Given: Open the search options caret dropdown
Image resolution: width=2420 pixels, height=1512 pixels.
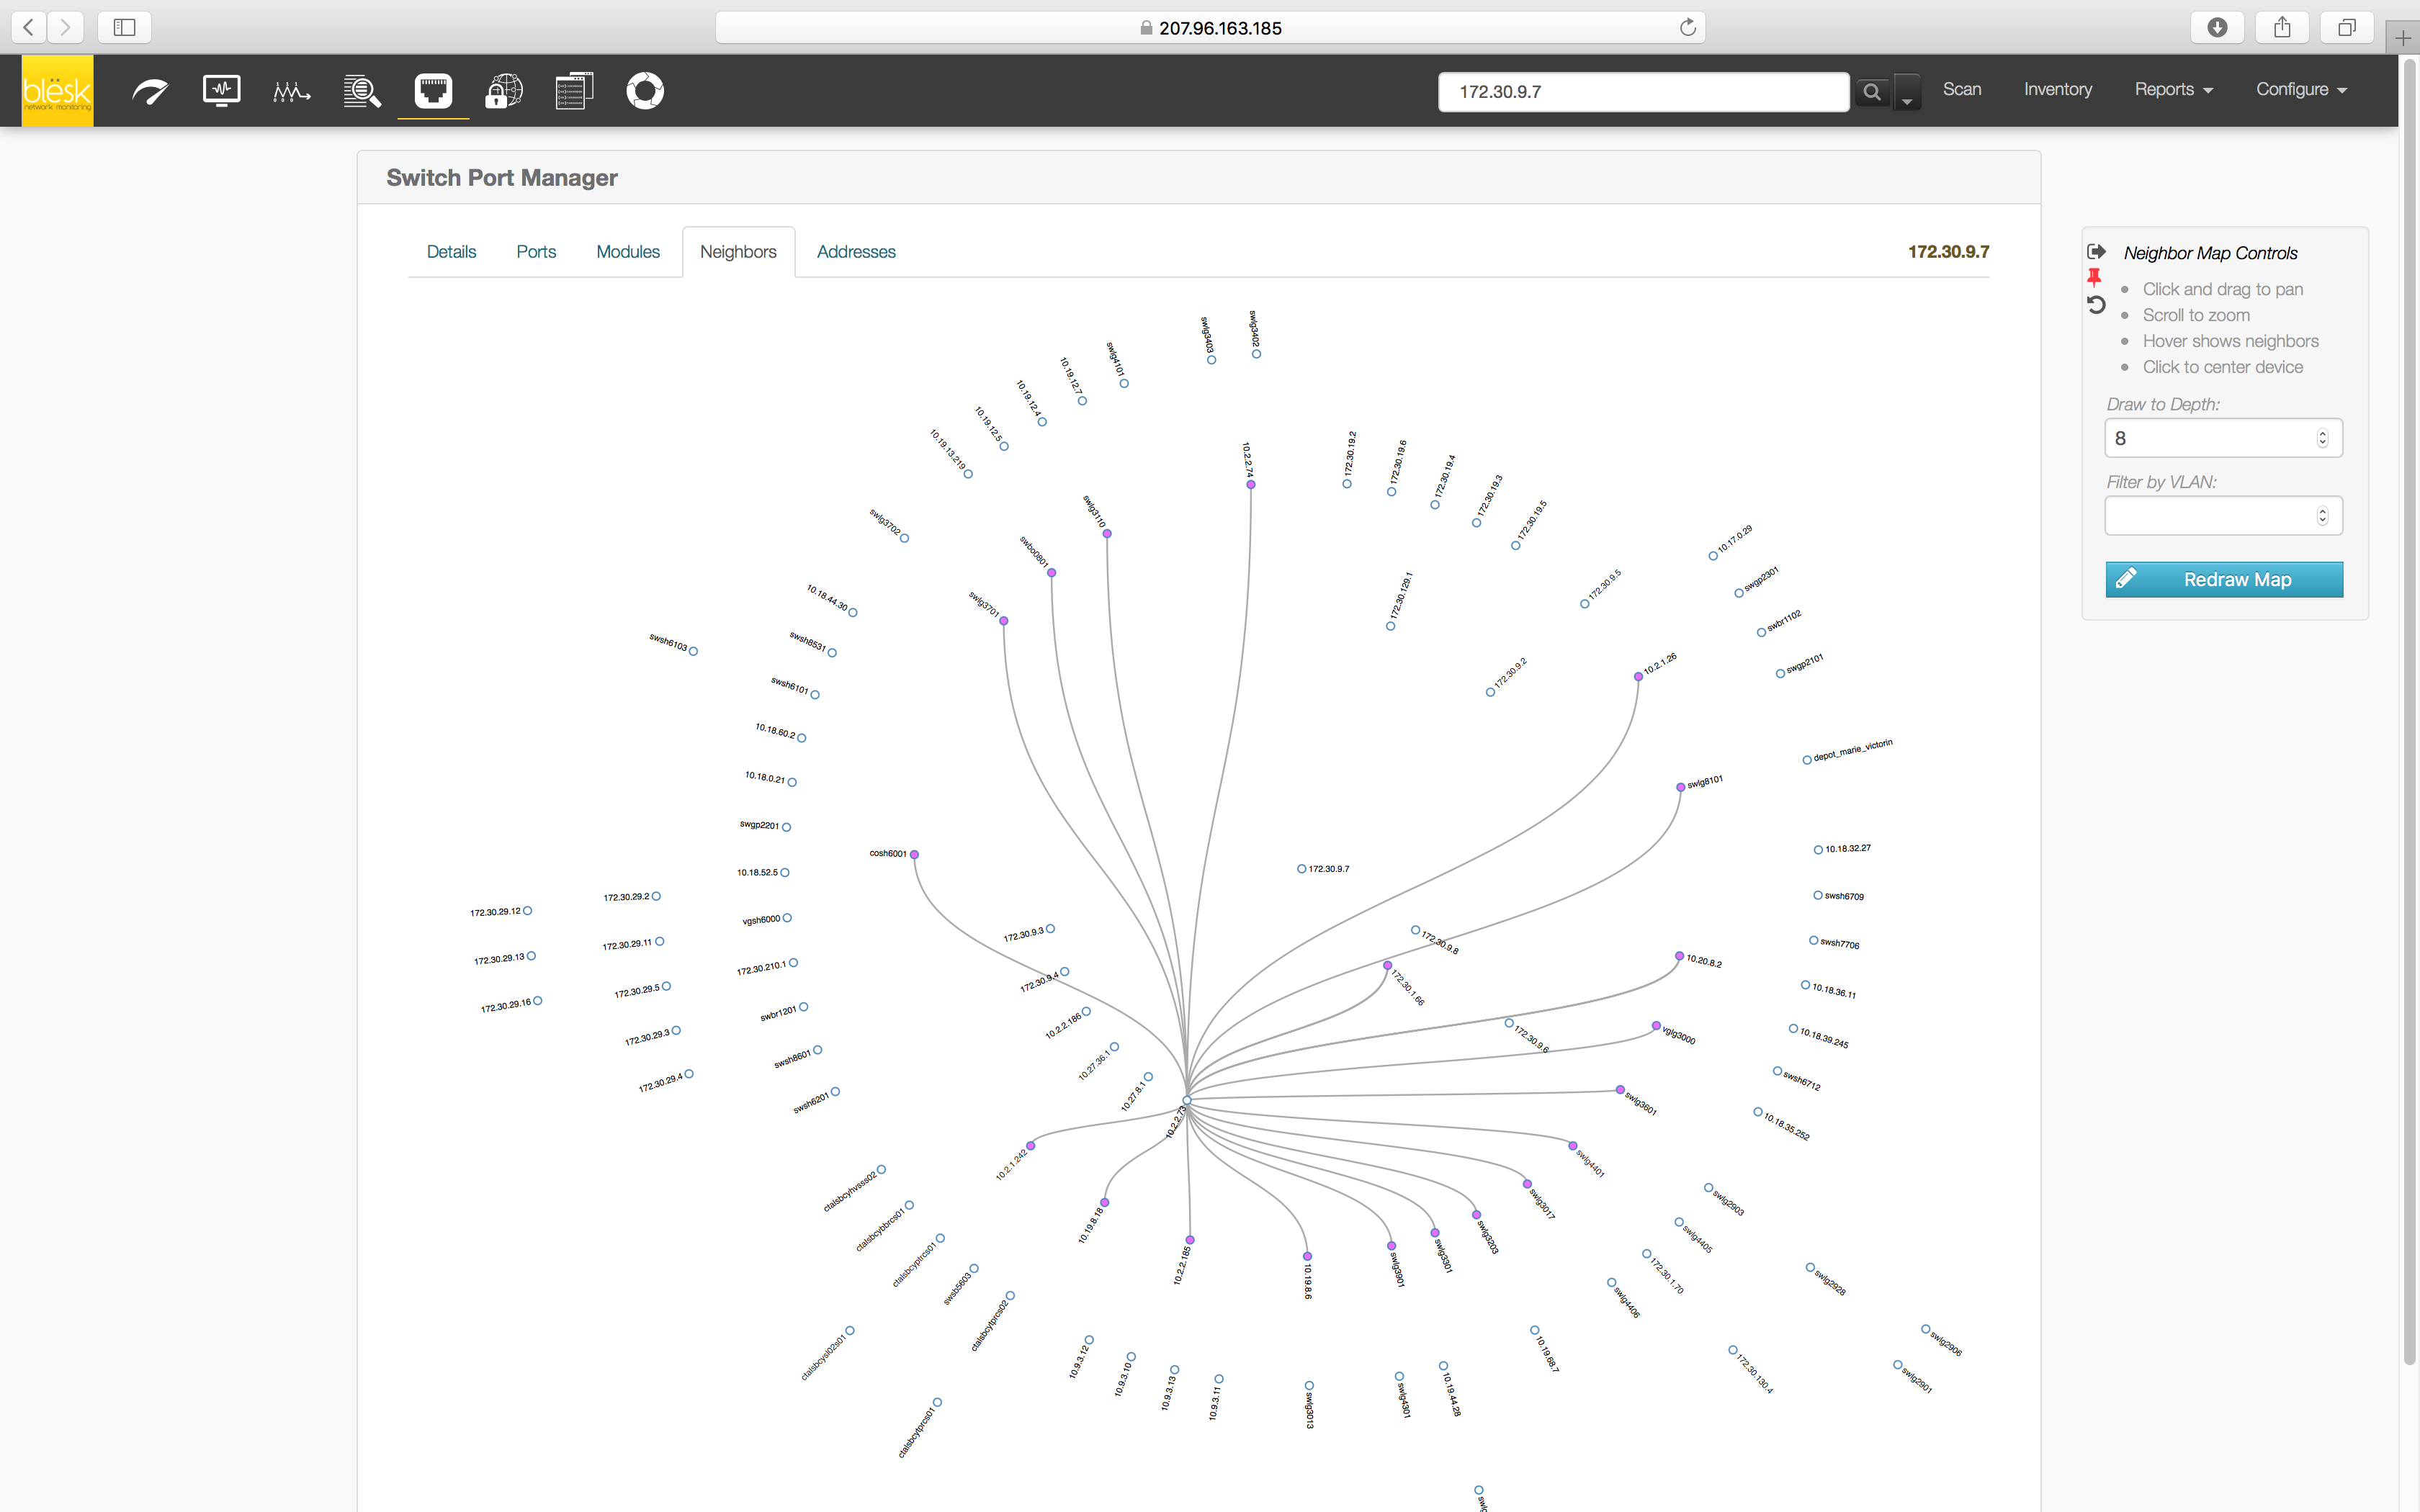Looking at the screenshot, I should [x=1907, y=93].
